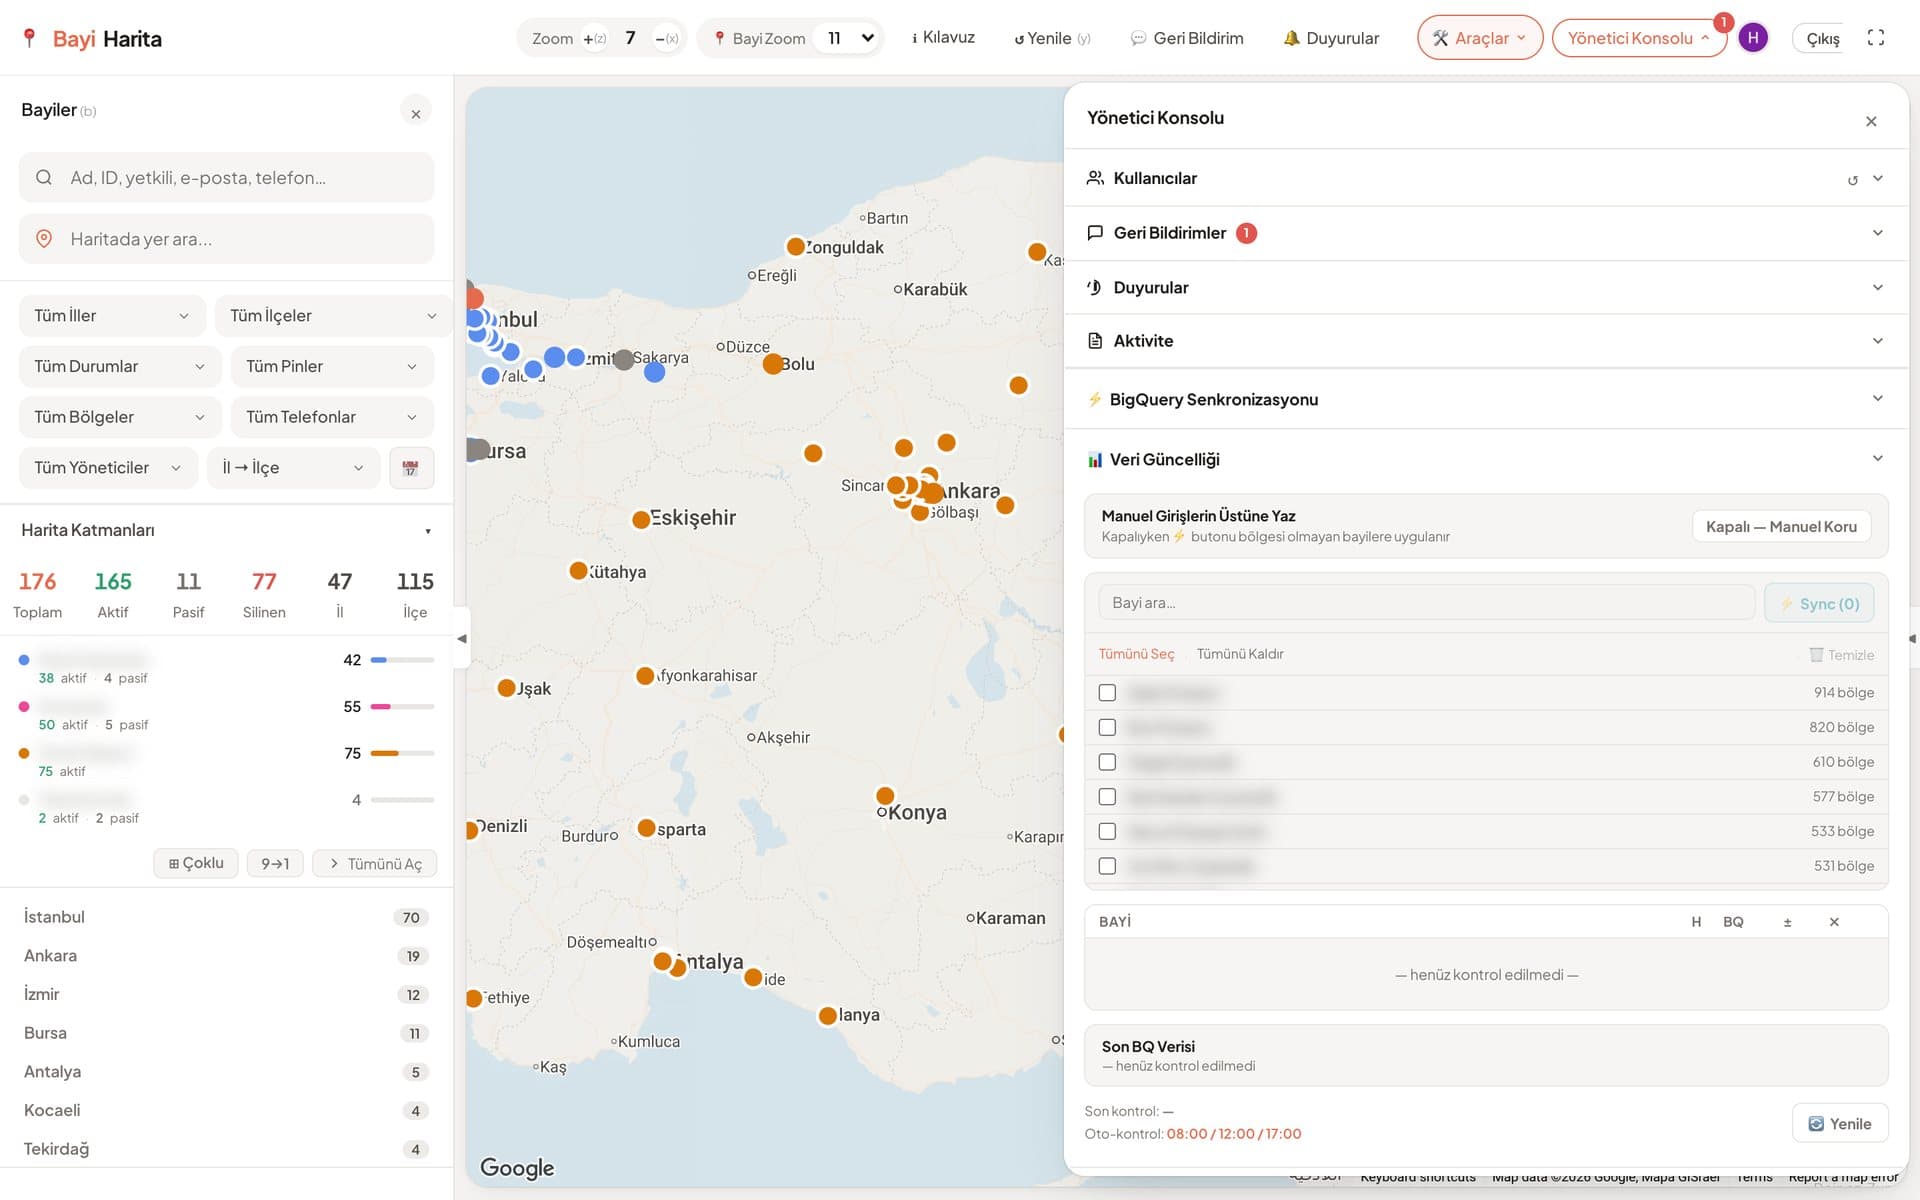1920x1200 pixels.
Task: Open the Tüm İller dropdown
Action: 112,316
